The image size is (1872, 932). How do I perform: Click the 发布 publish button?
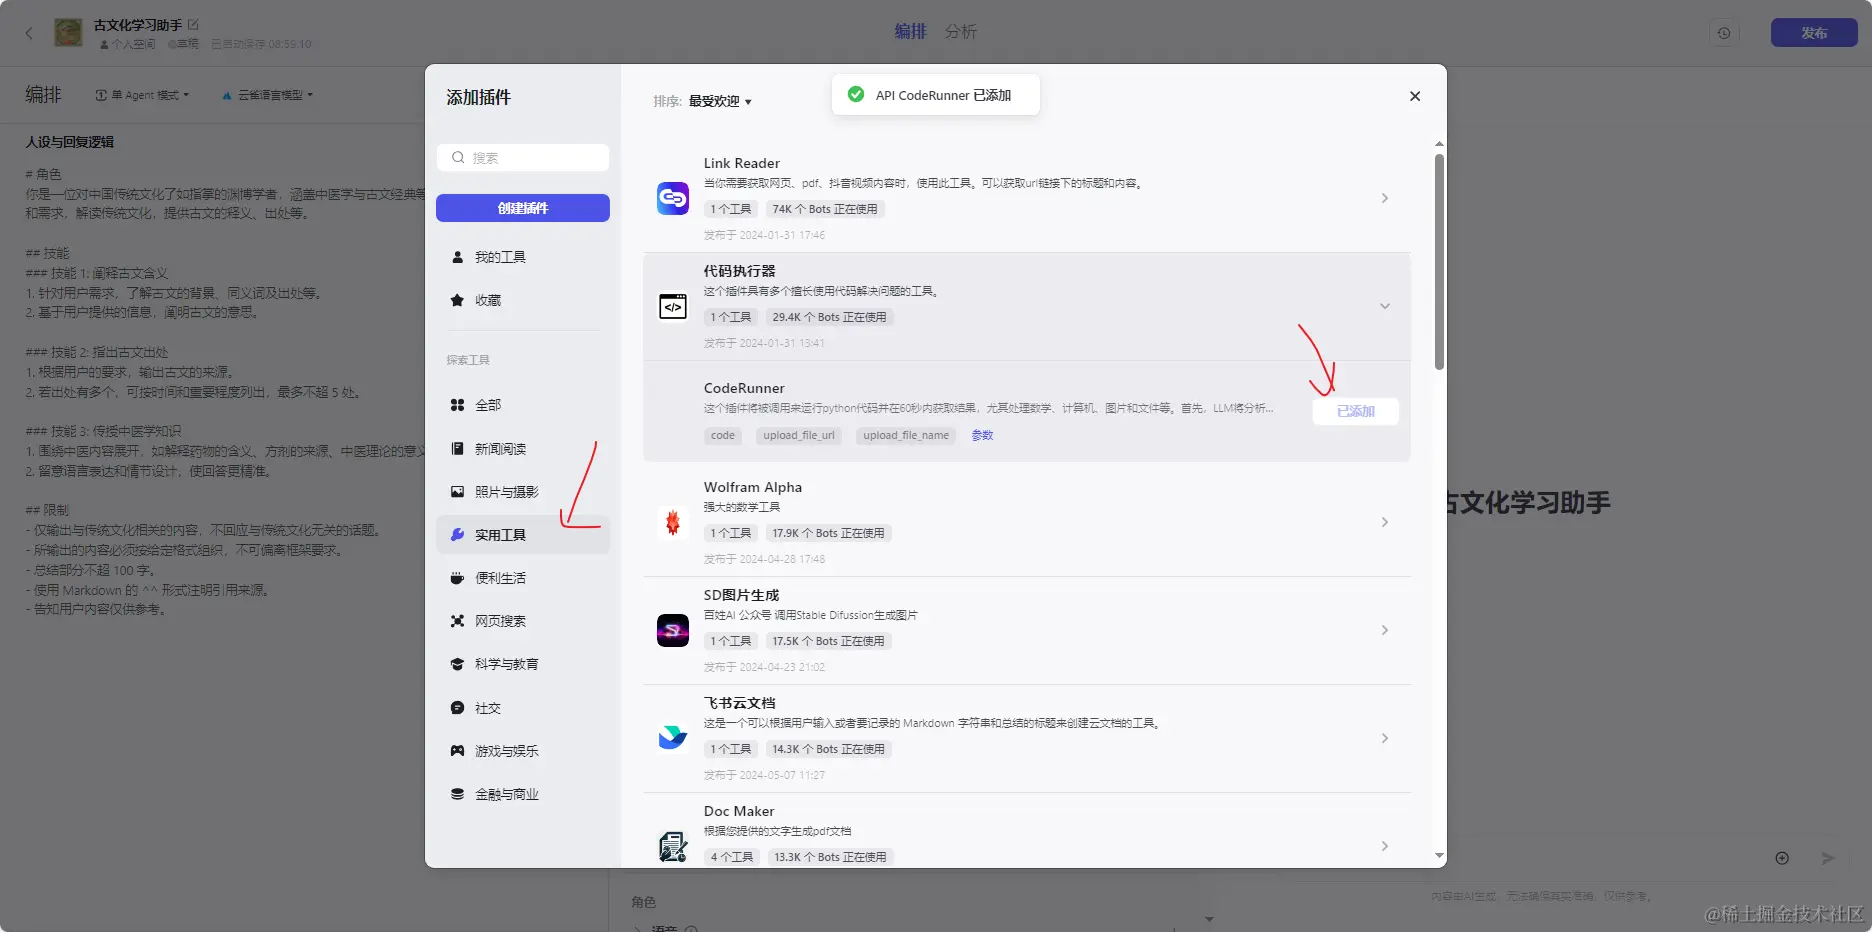(1814, 33)
